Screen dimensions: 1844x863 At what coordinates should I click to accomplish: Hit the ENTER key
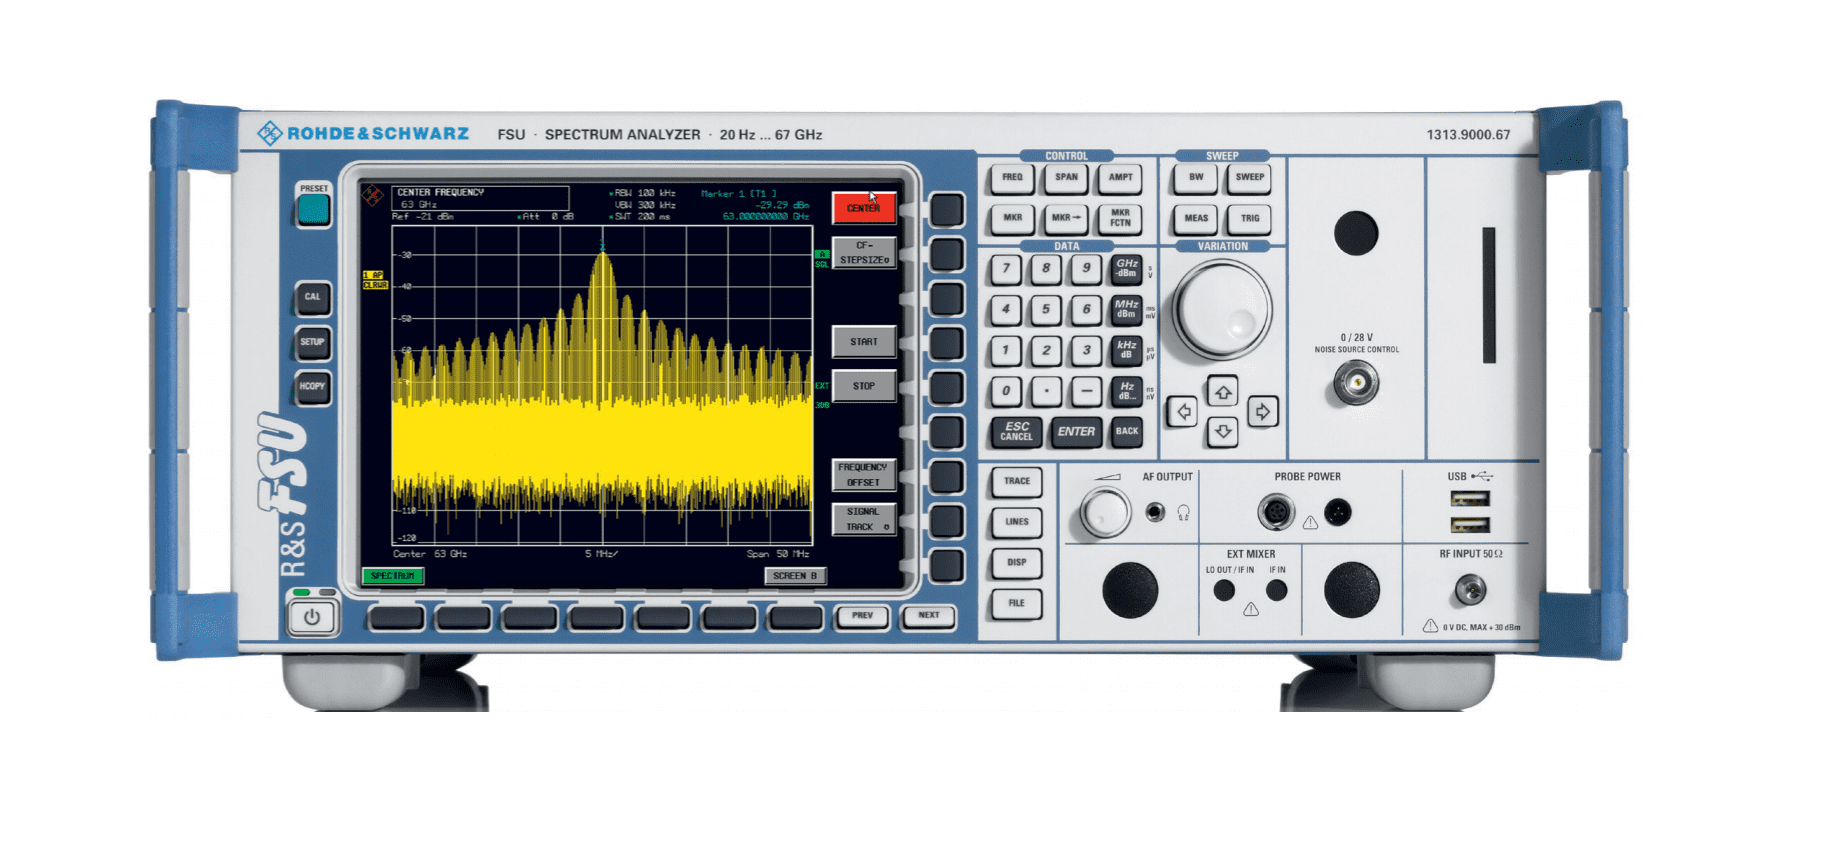(x=1076, y=432)
